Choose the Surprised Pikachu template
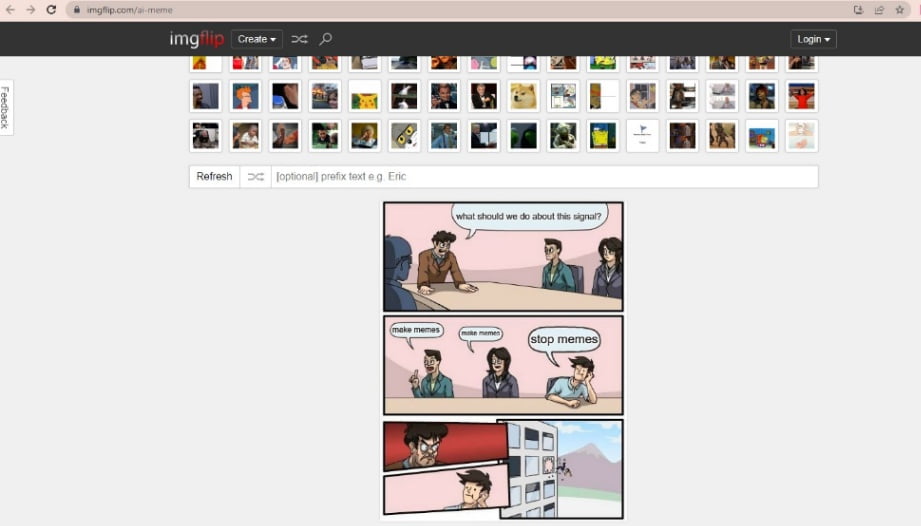 coord(365,96)
